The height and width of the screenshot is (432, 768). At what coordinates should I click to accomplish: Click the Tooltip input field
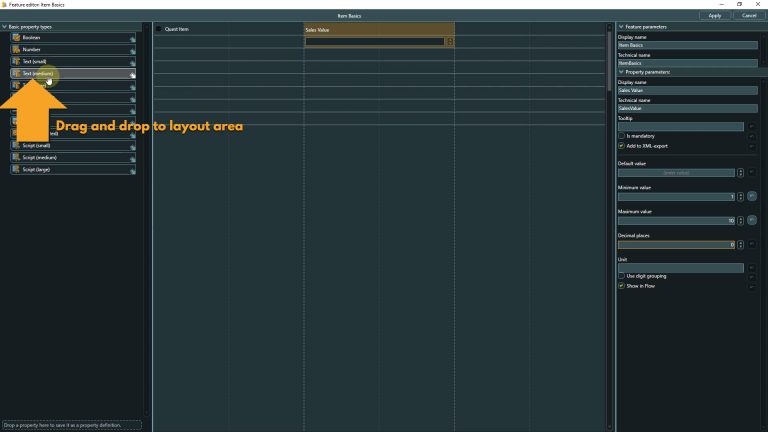click(x=680, y=127)
